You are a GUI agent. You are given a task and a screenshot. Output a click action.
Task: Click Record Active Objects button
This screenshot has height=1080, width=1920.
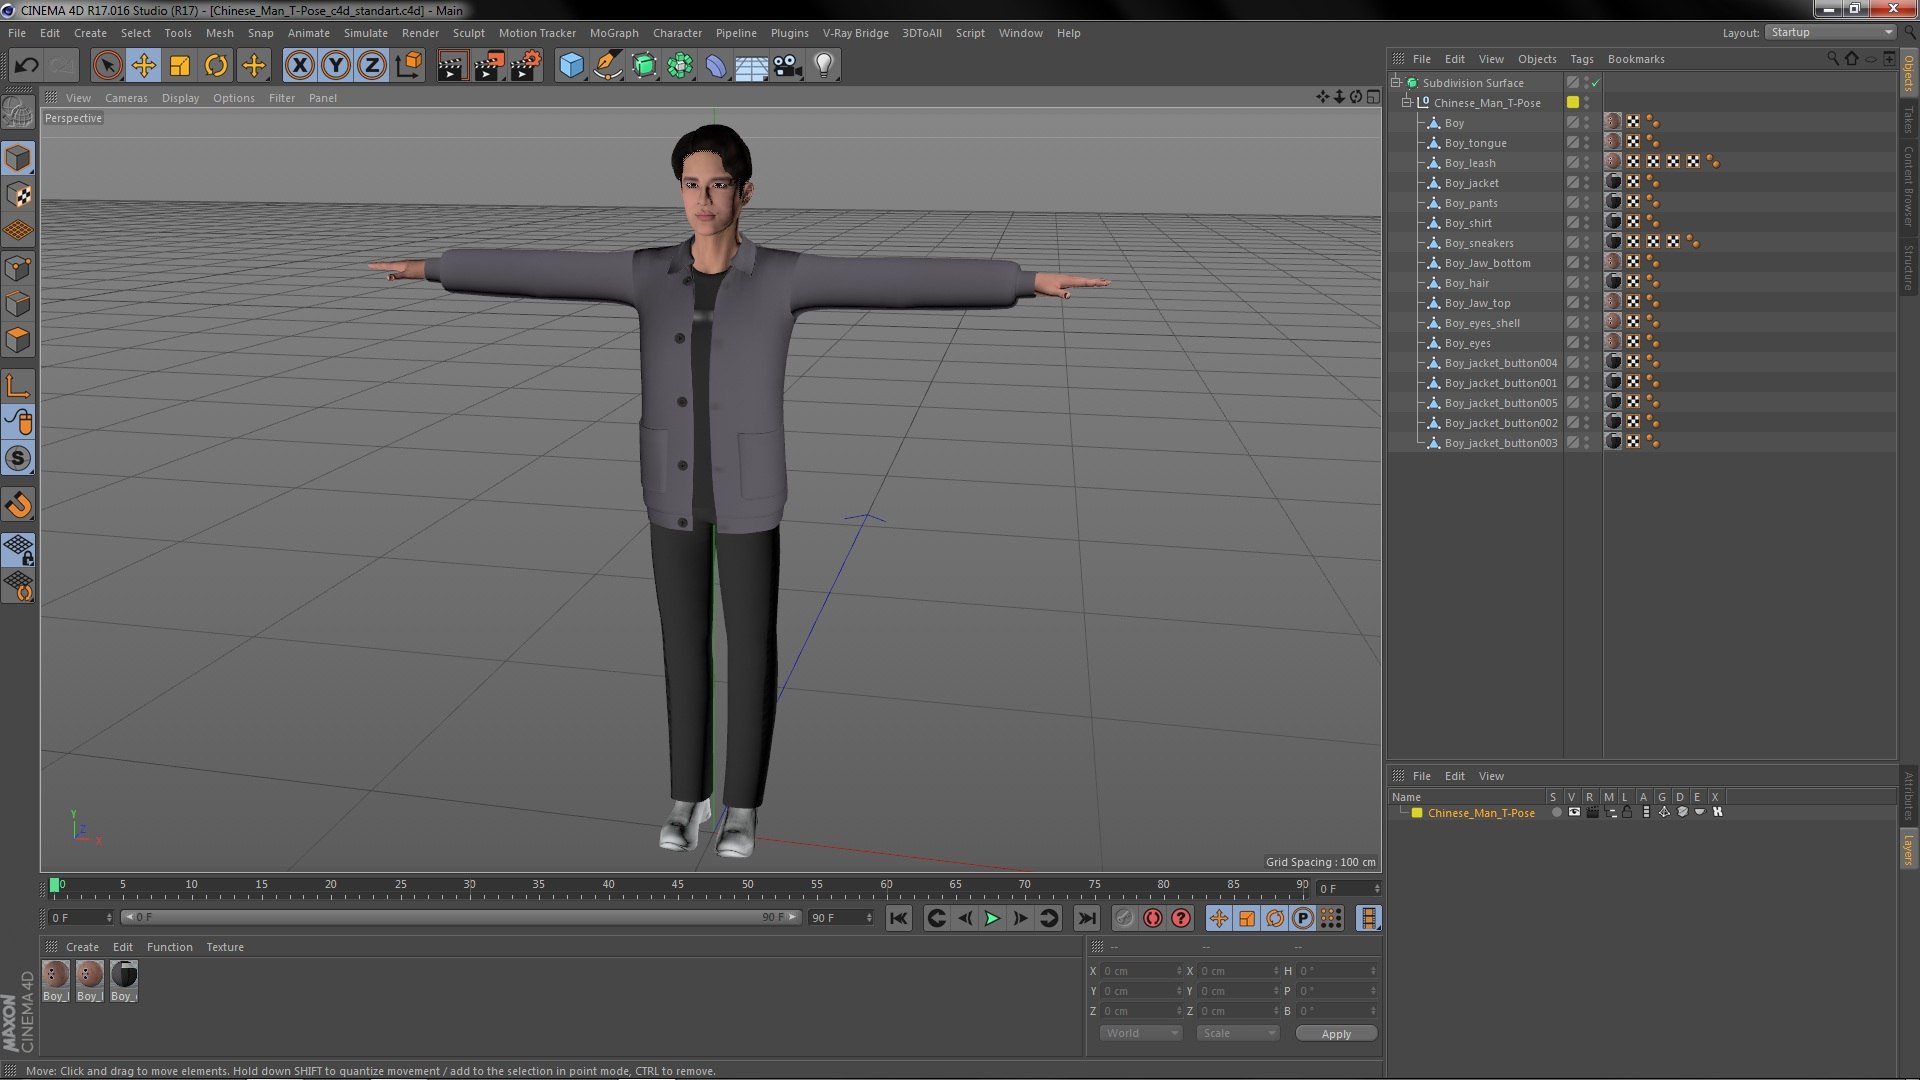(x=1125, y=918)
